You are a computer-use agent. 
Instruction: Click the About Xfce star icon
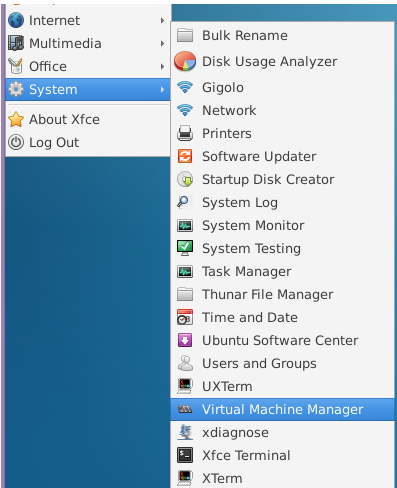[x=16, y=119]
